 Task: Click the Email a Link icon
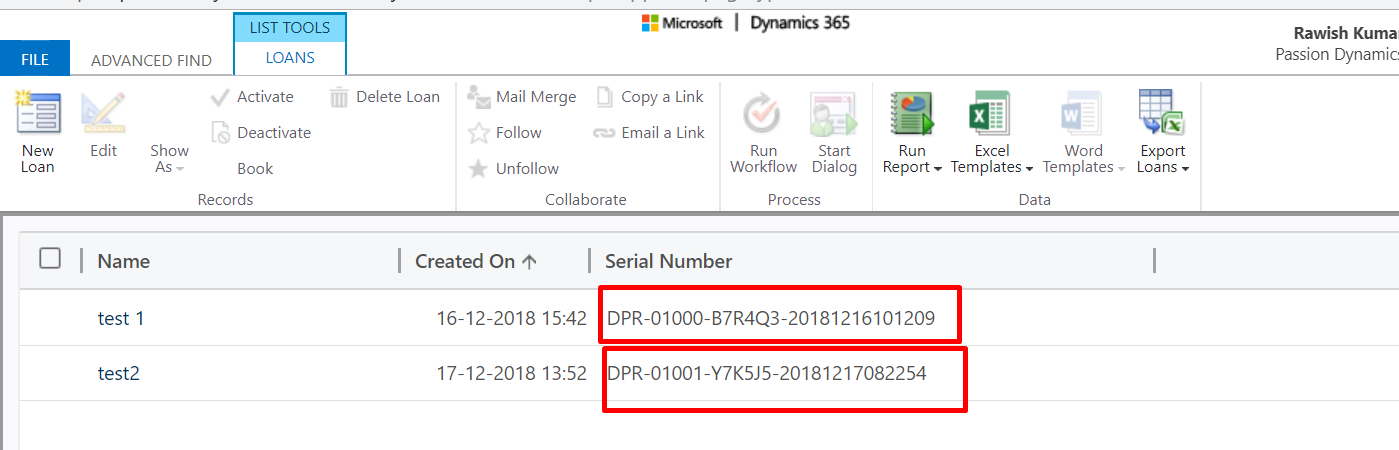pyautogui.click(x=604, y=133)
